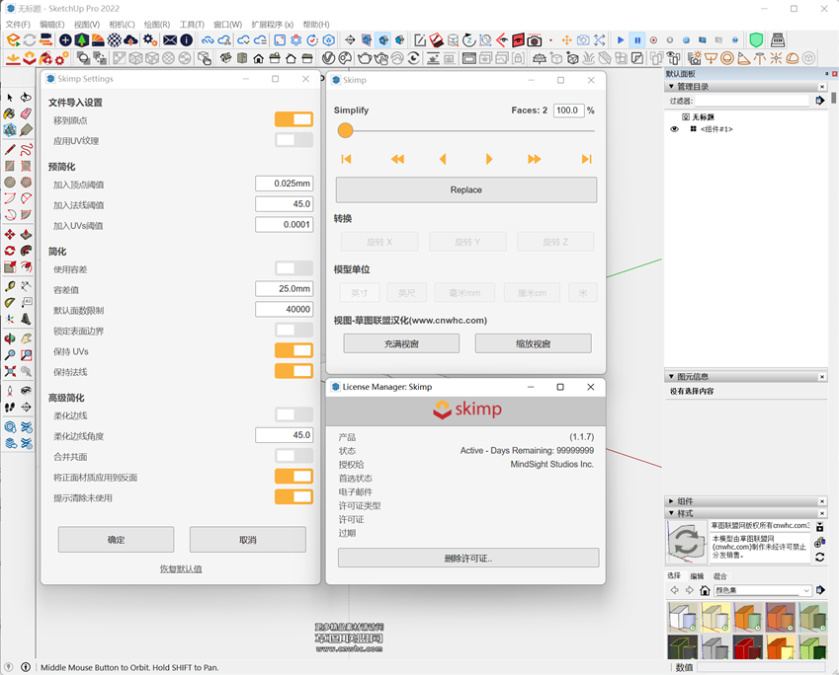Select the red Line pencil tool
The width and height of the screenshot is (839, 675).
(x=10, y=150)
